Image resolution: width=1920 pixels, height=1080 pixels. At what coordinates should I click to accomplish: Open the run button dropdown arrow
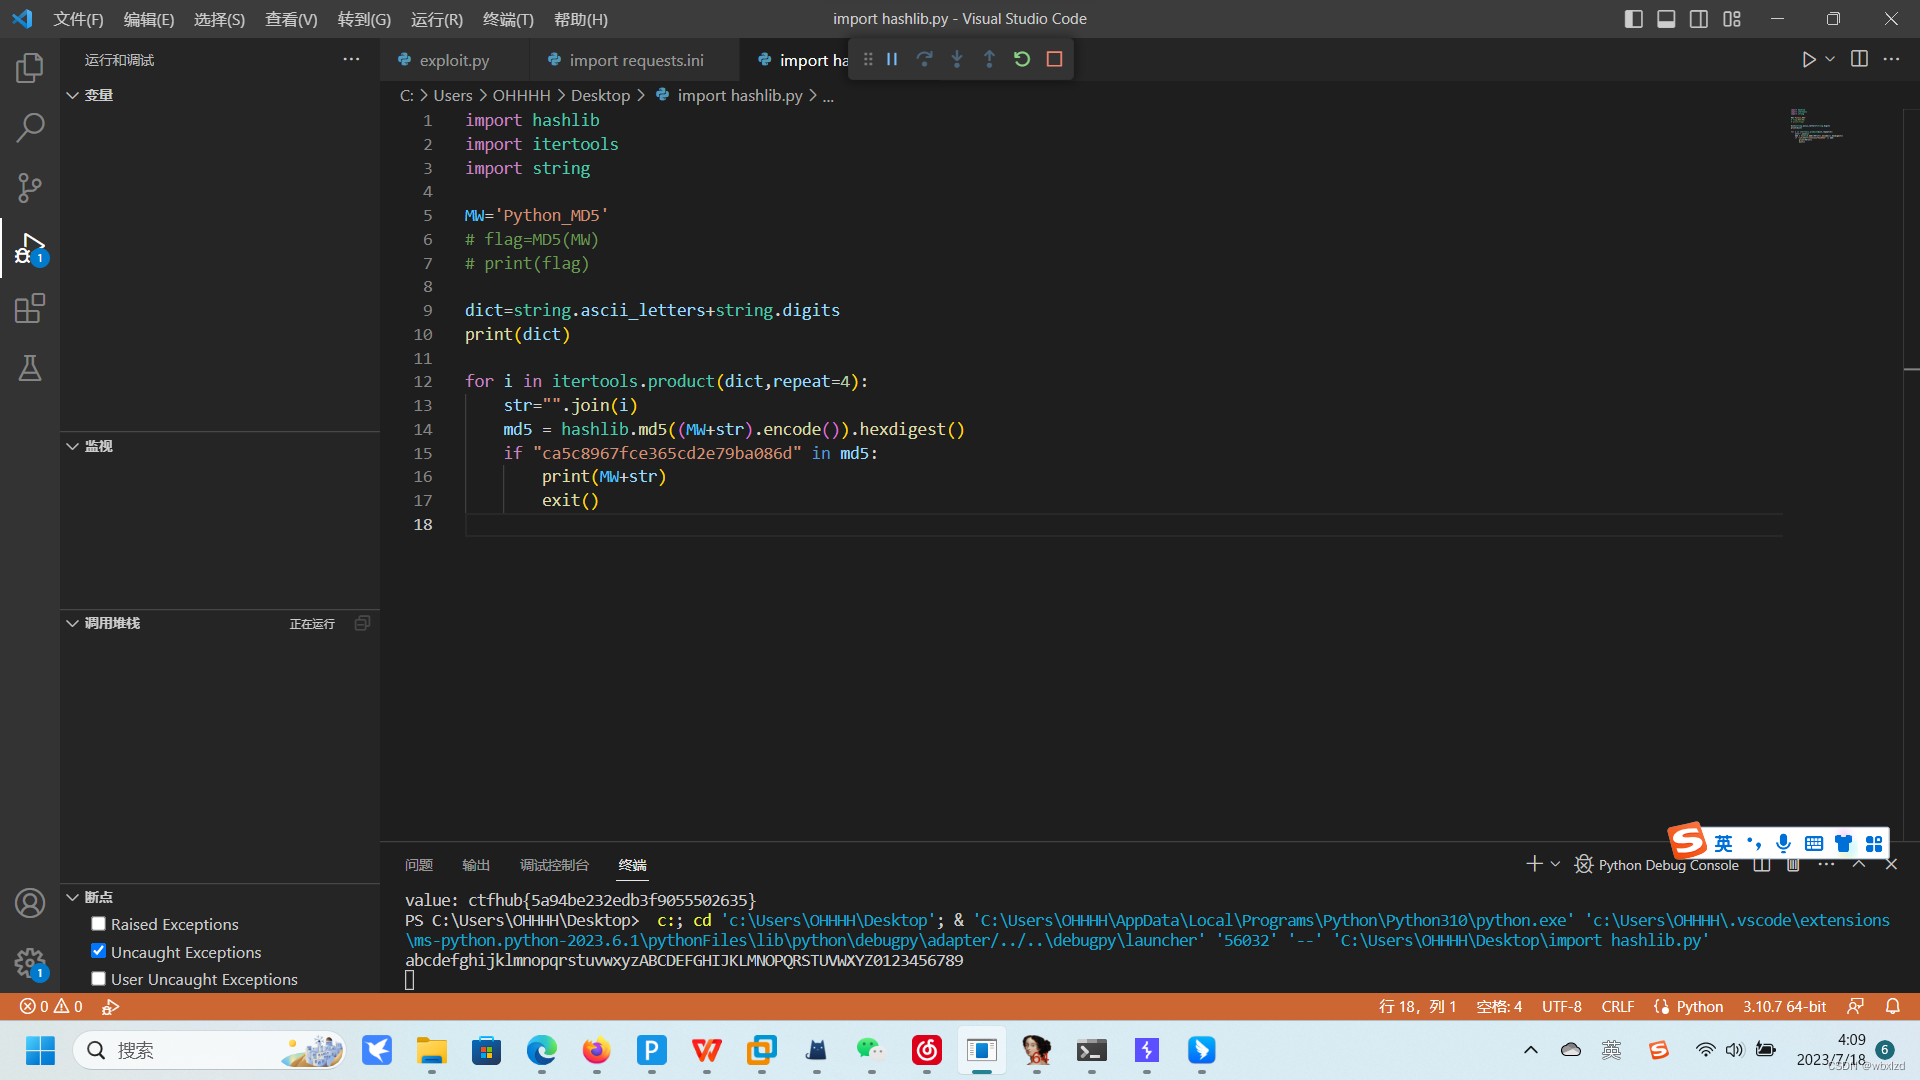(x=1830, y=59)
